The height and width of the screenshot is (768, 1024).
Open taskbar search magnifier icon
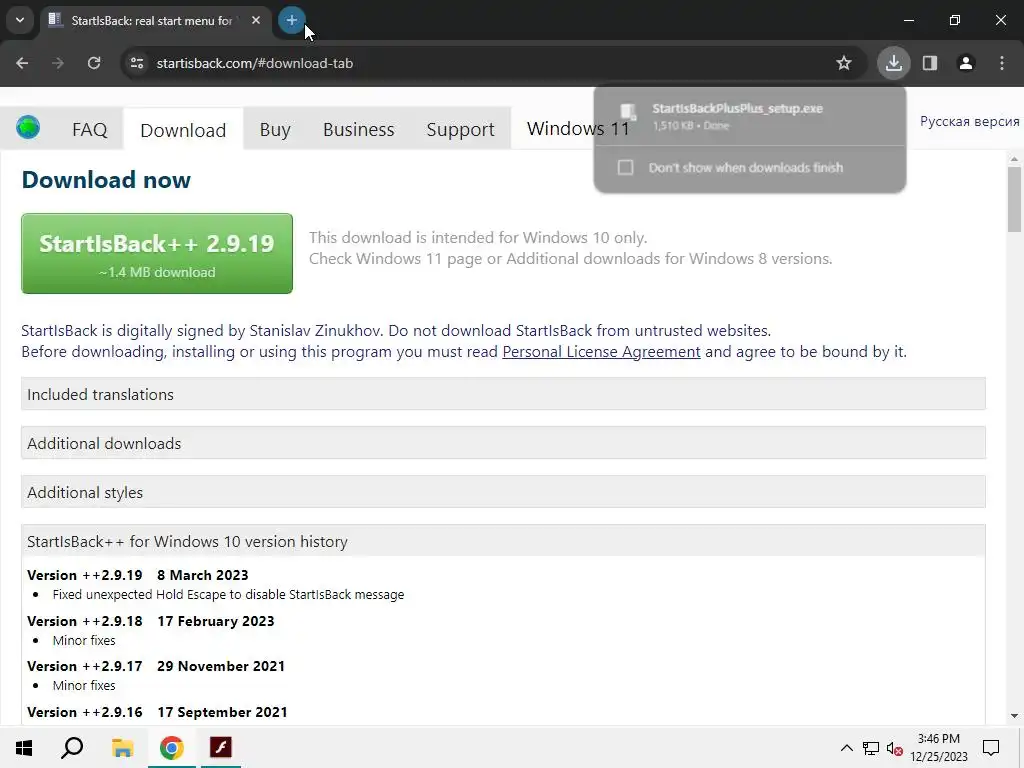72,747
